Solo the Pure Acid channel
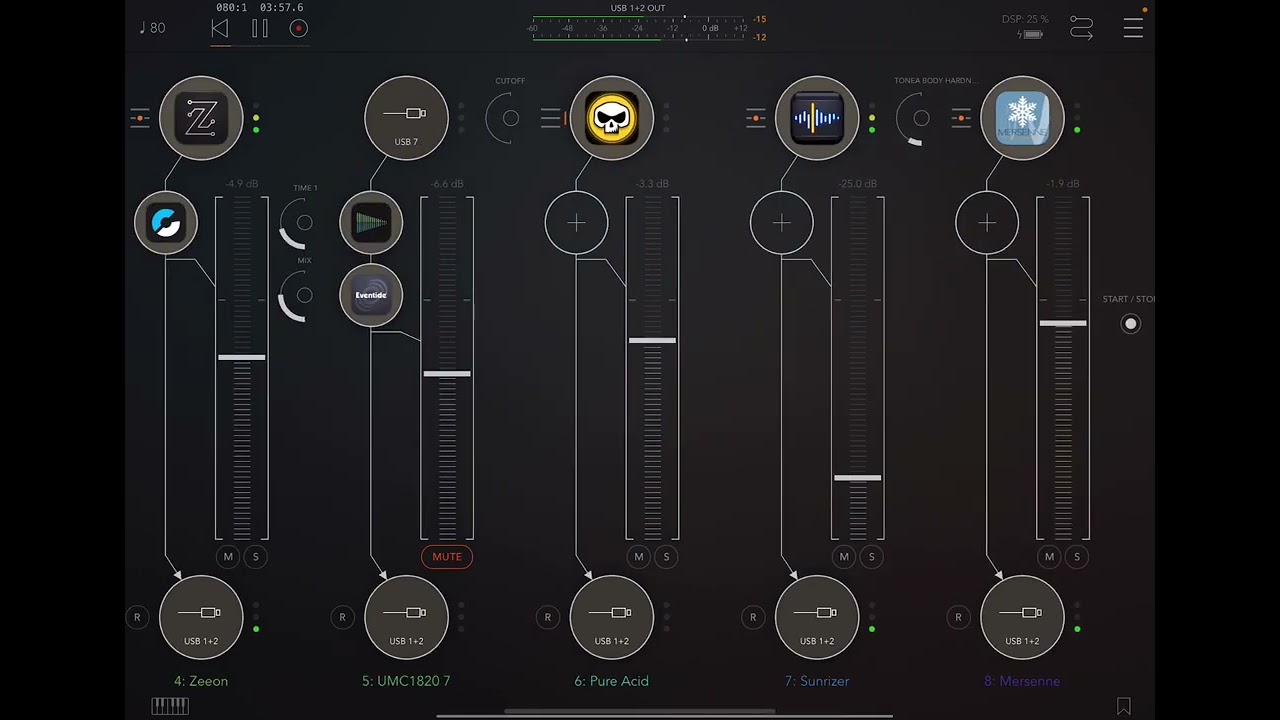This screenshot has width=1280, height=720. 666,557
